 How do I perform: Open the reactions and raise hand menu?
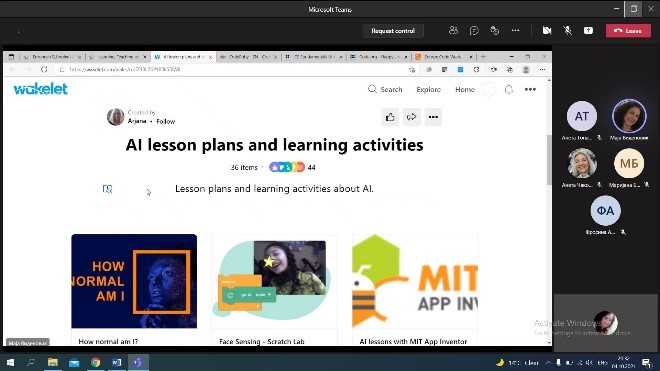[x=495, y=30]
